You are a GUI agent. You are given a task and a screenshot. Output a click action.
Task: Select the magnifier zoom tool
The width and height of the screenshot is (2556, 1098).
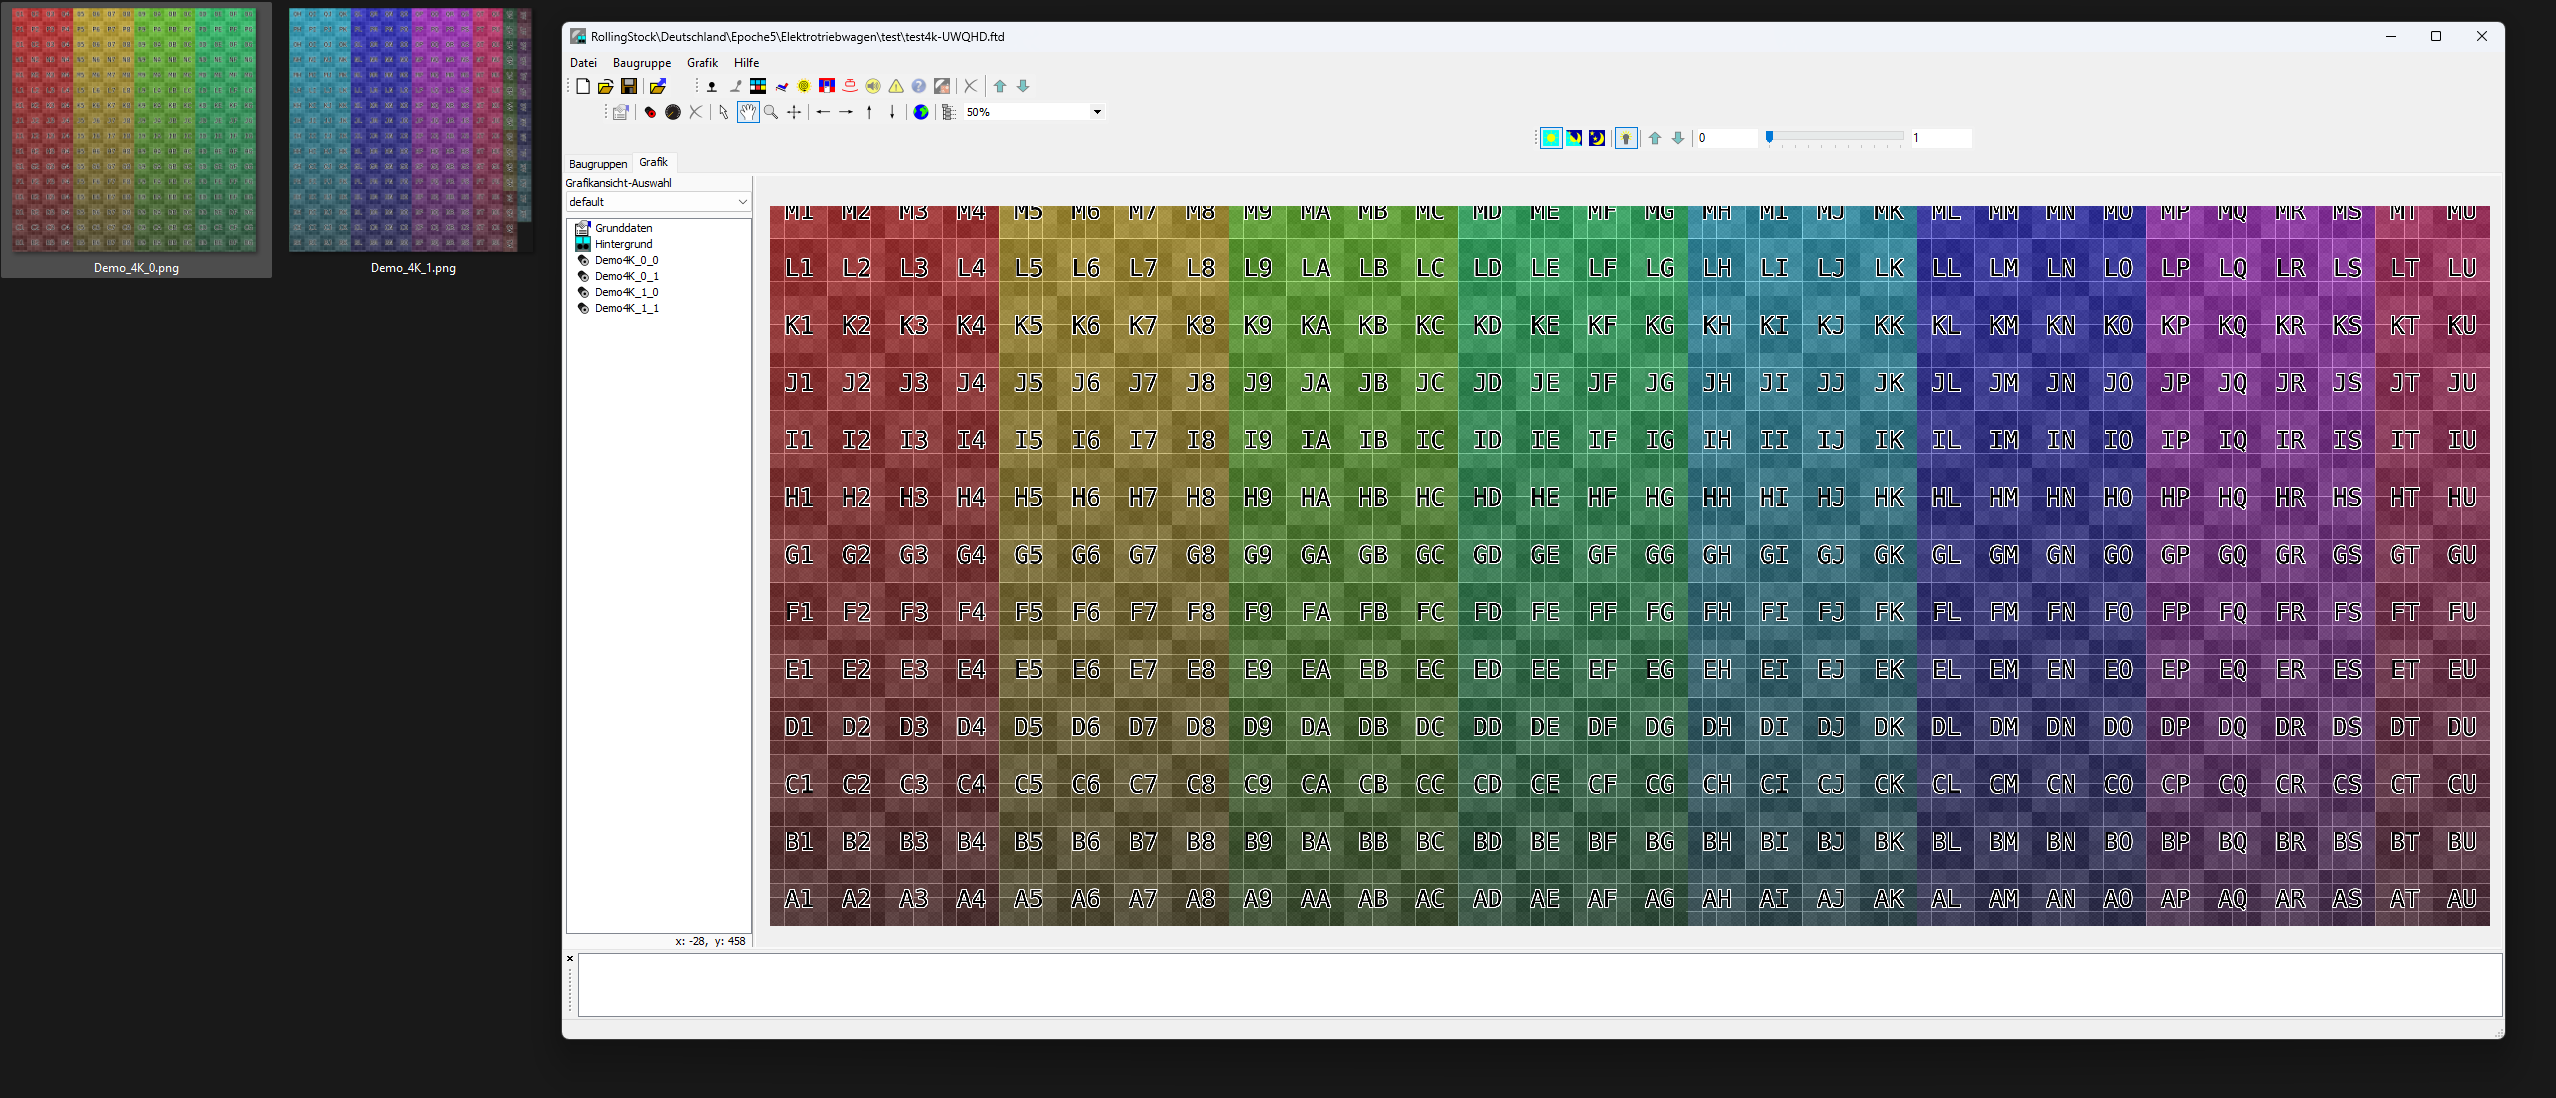click(x=771, y=112)
